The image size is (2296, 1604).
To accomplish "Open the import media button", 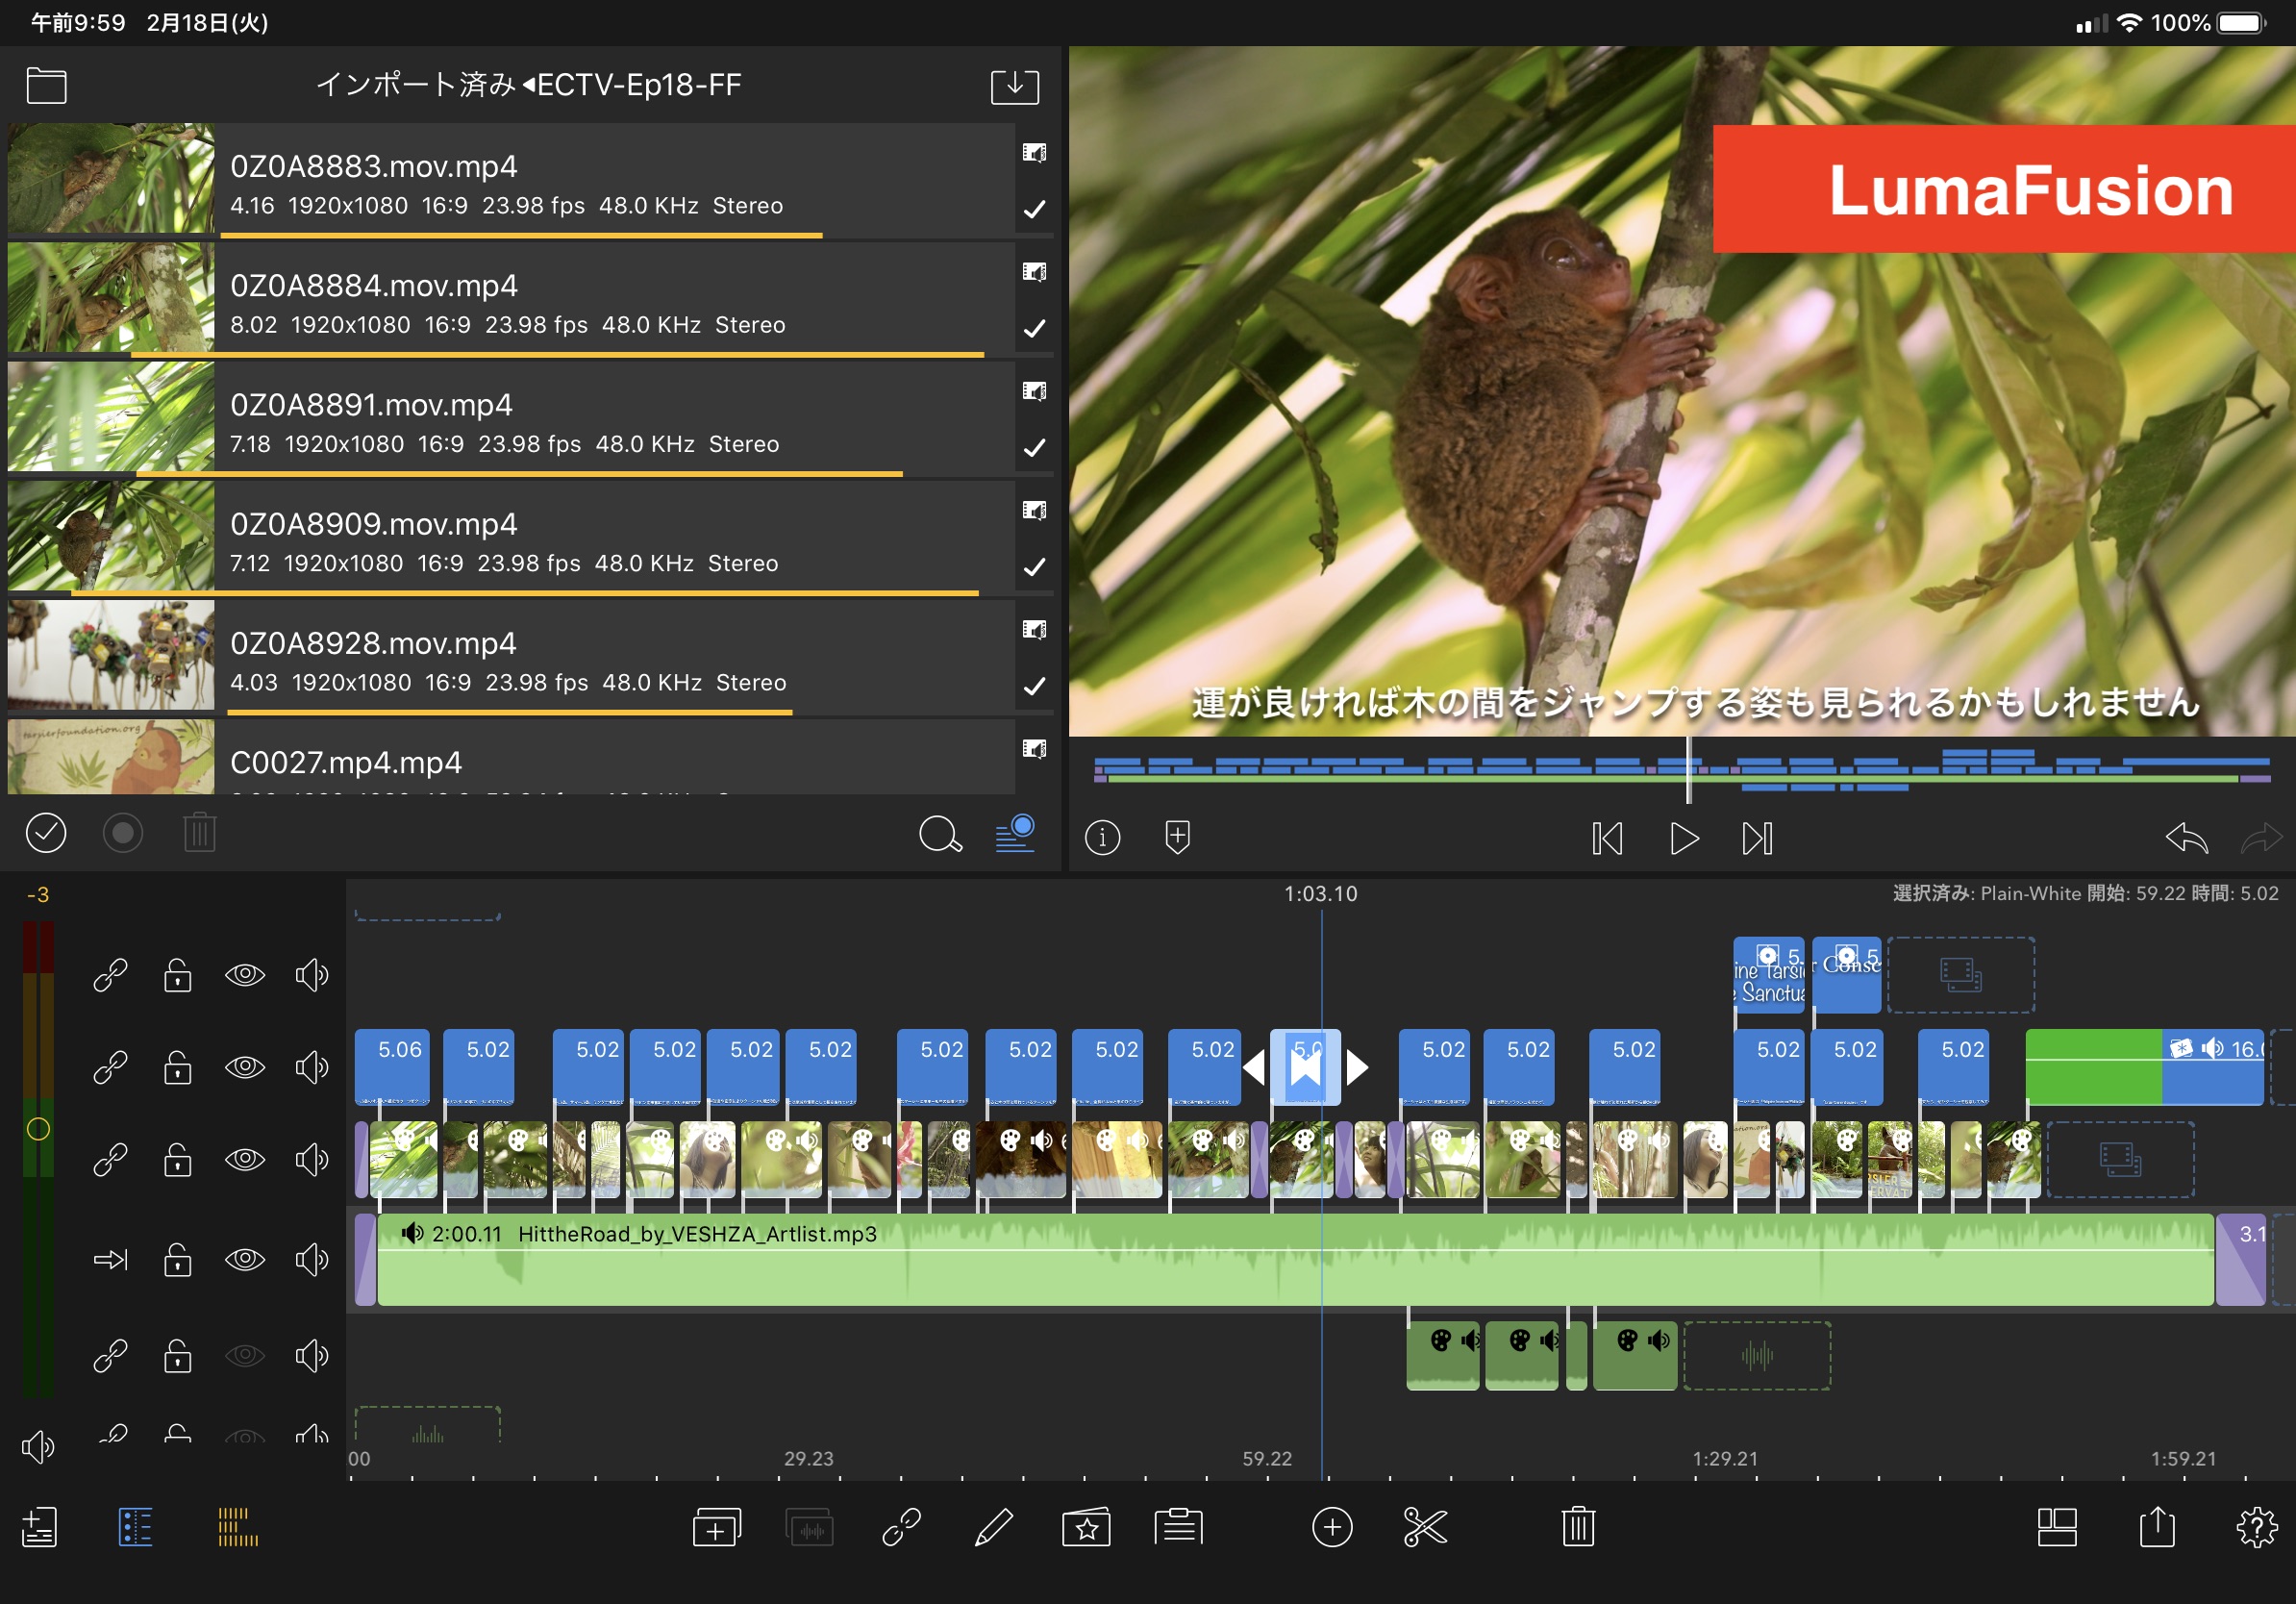I will pos(1014,85).
